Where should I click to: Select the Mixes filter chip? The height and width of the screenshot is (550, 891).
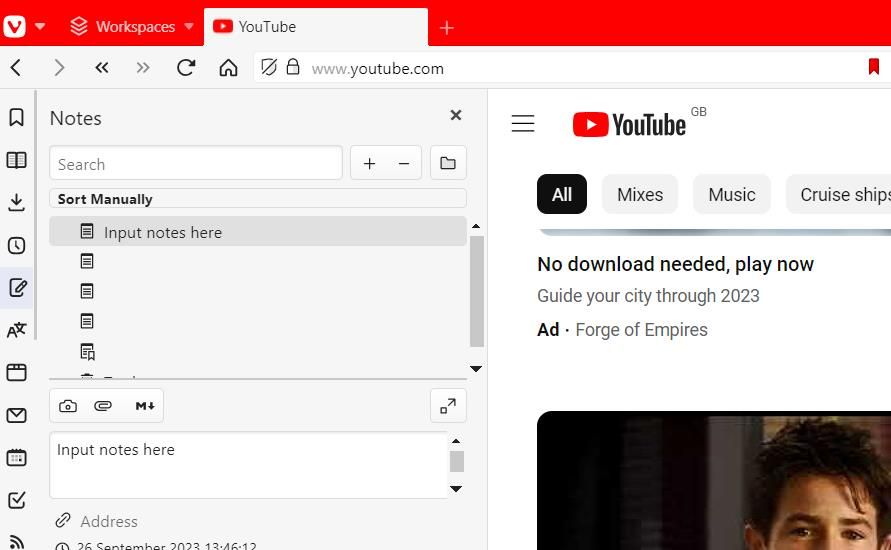640,194
